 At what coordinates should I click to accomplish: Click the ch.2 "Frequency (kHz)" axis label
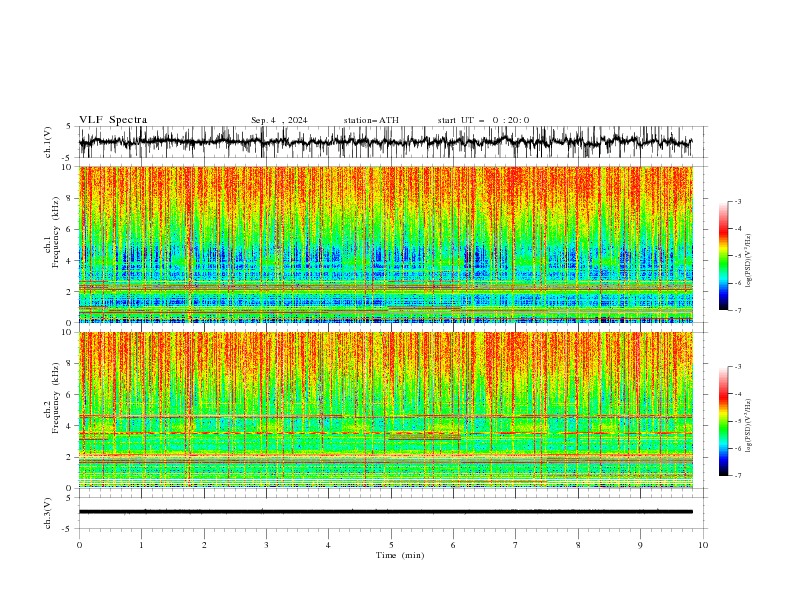click(56, 398)
